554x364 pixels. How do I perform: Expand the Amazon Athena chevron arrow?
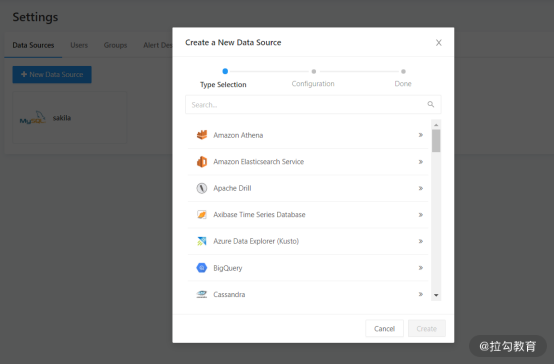[421, 135]
